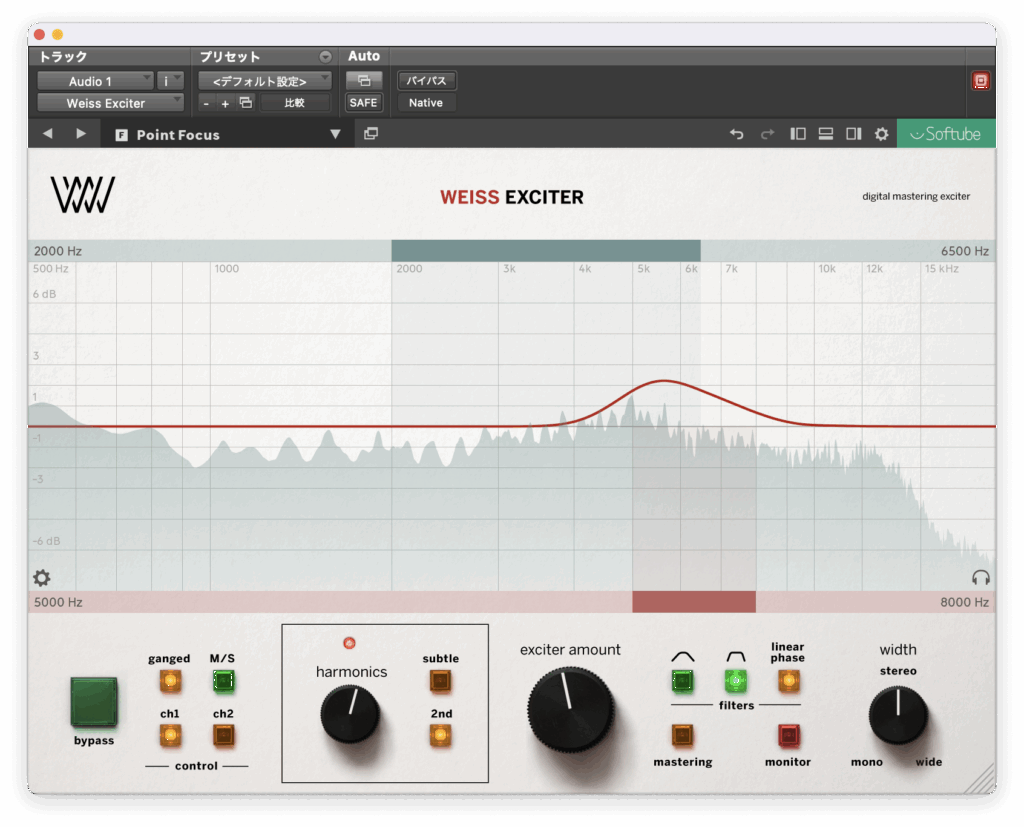Click the プリセット header label
The width and height of the screenshot is (1024, 827).
(x=230, y=57)
